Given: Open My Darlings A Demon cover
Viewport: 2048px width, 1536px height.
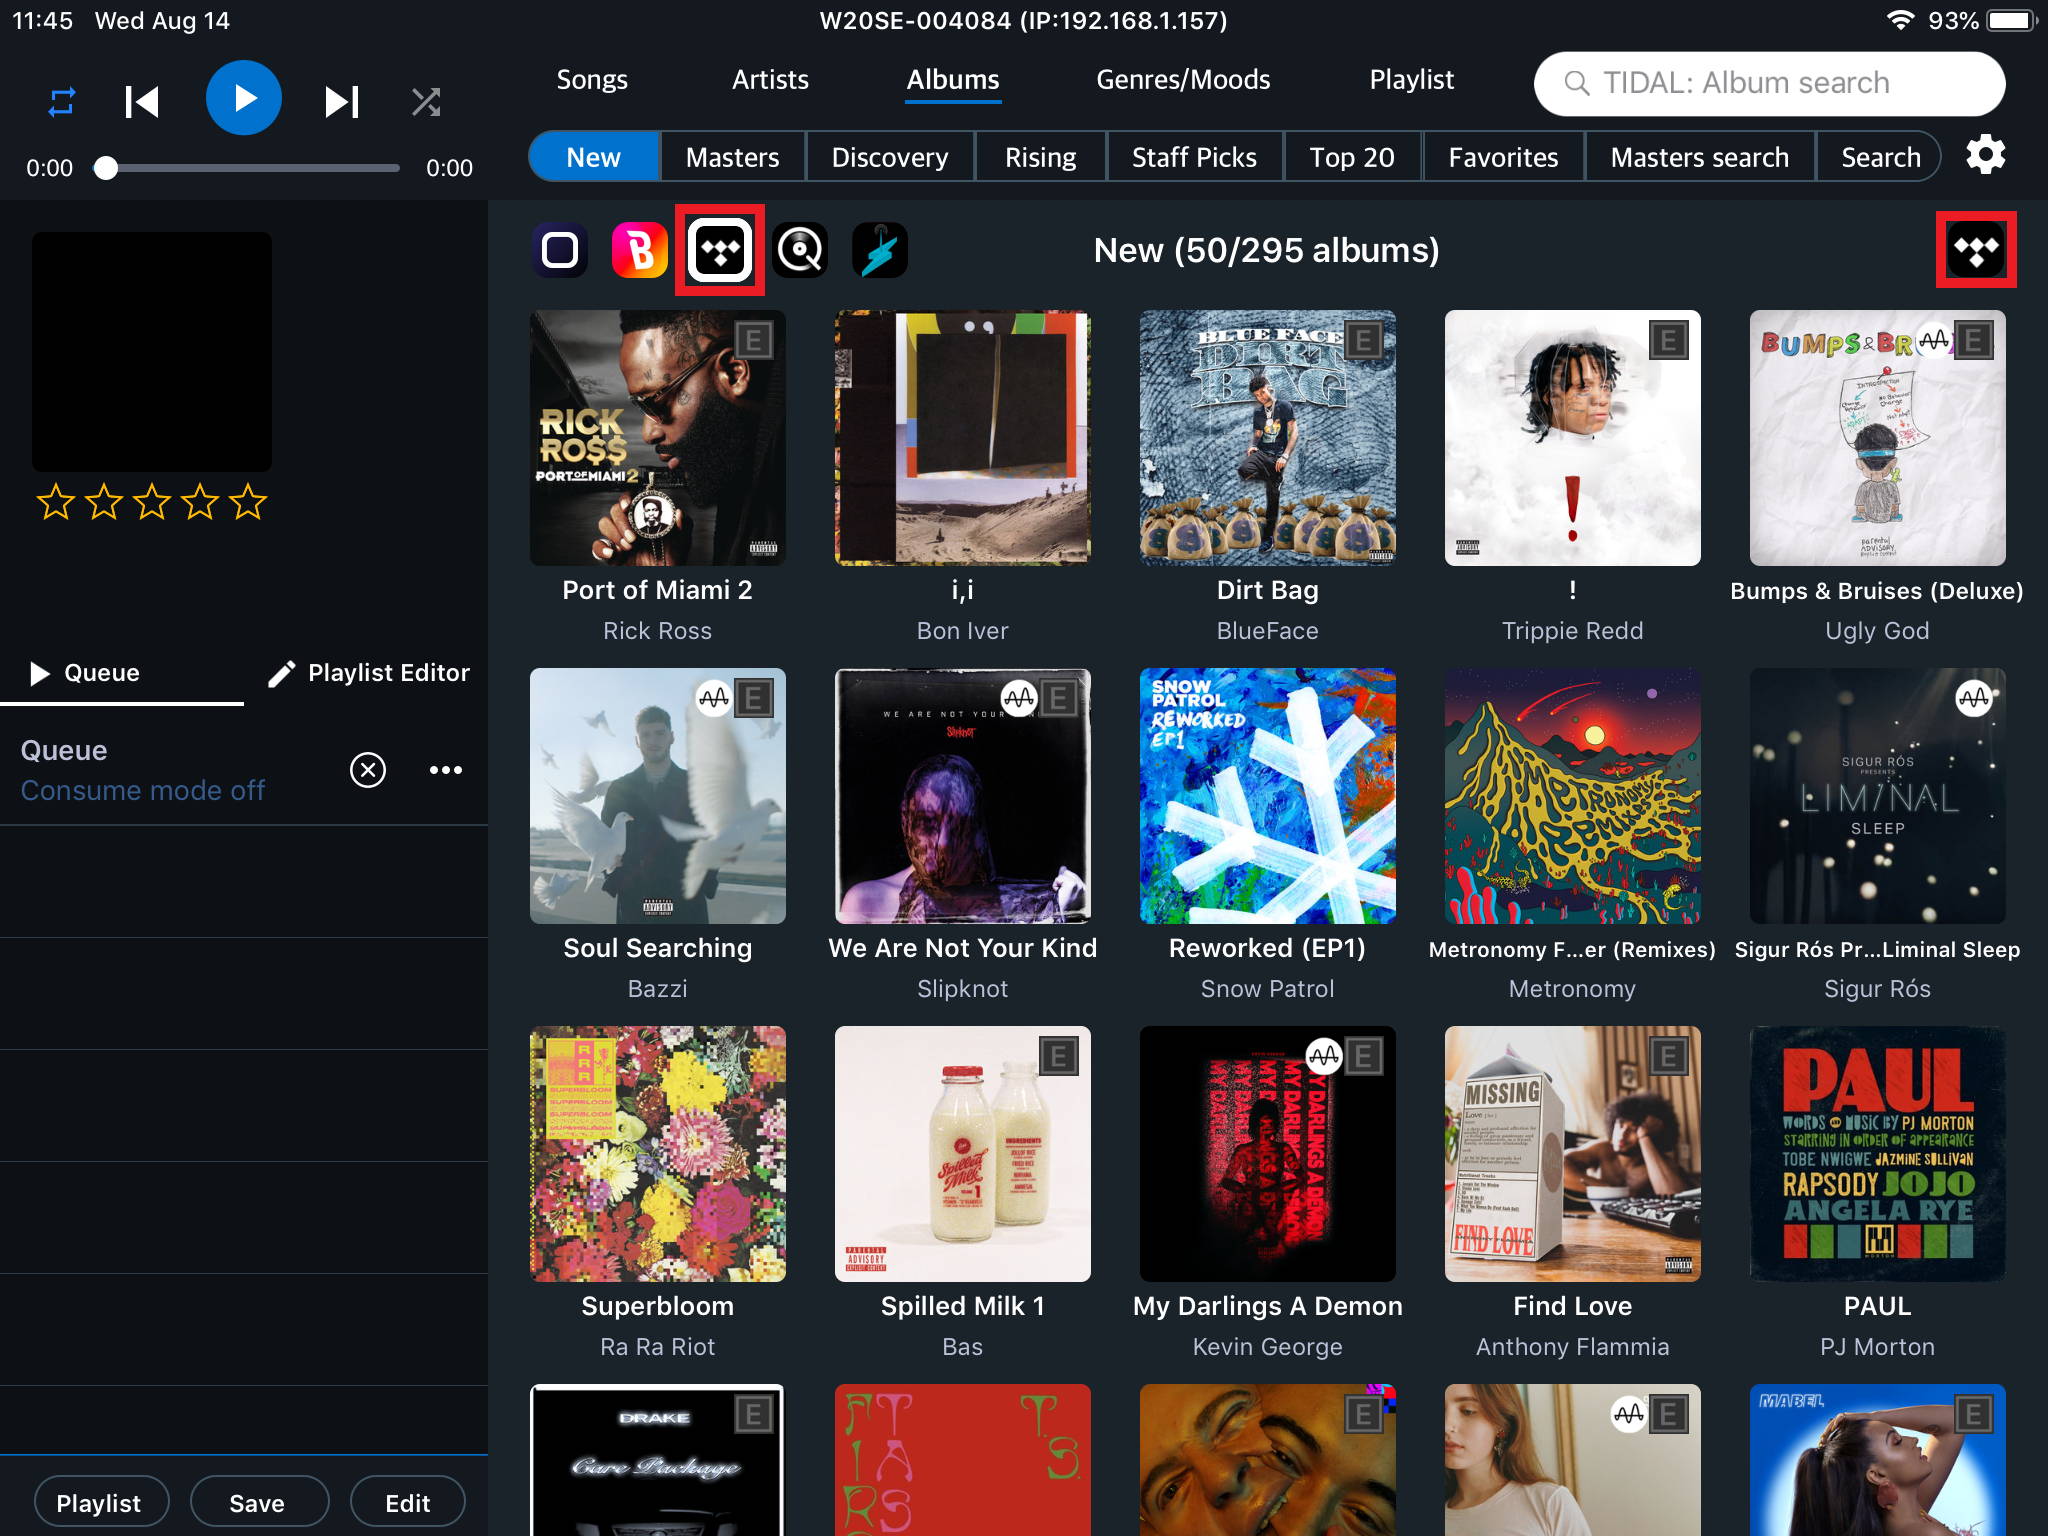Looking at the screenshot, I should [1268, 1154].
